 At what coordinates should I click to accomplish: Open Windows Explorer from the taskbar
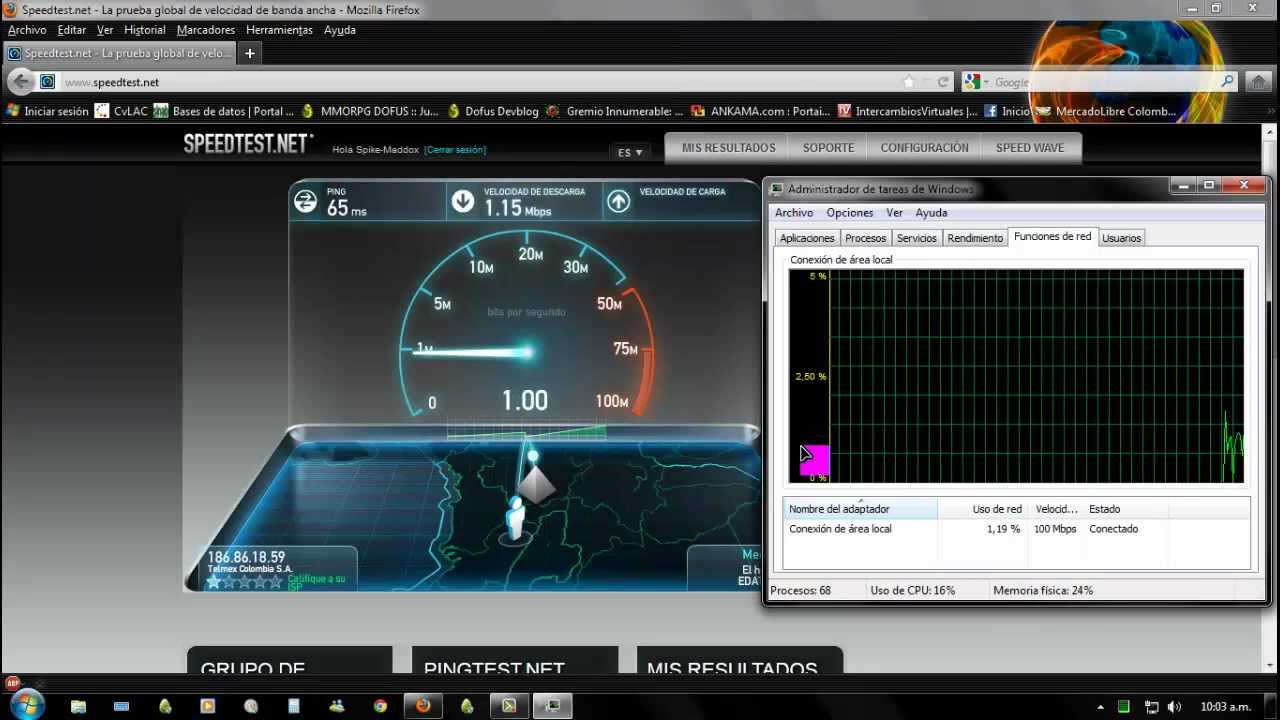[x=78, y=706]
